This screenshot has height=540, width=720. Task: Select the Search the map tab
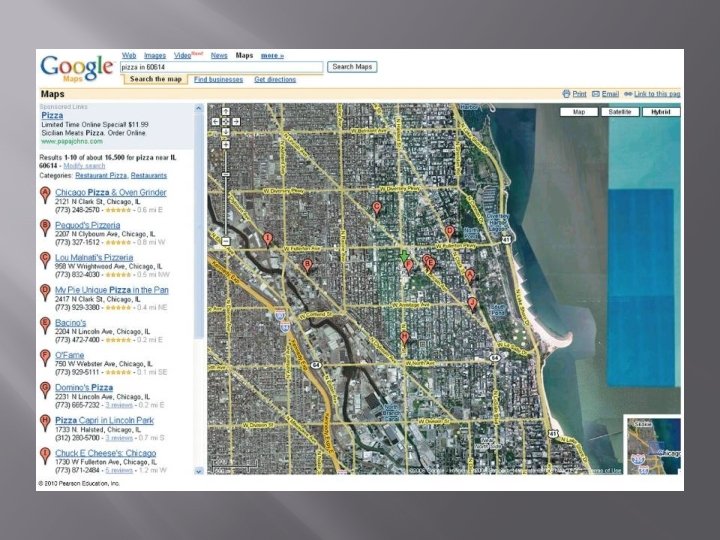156,79
